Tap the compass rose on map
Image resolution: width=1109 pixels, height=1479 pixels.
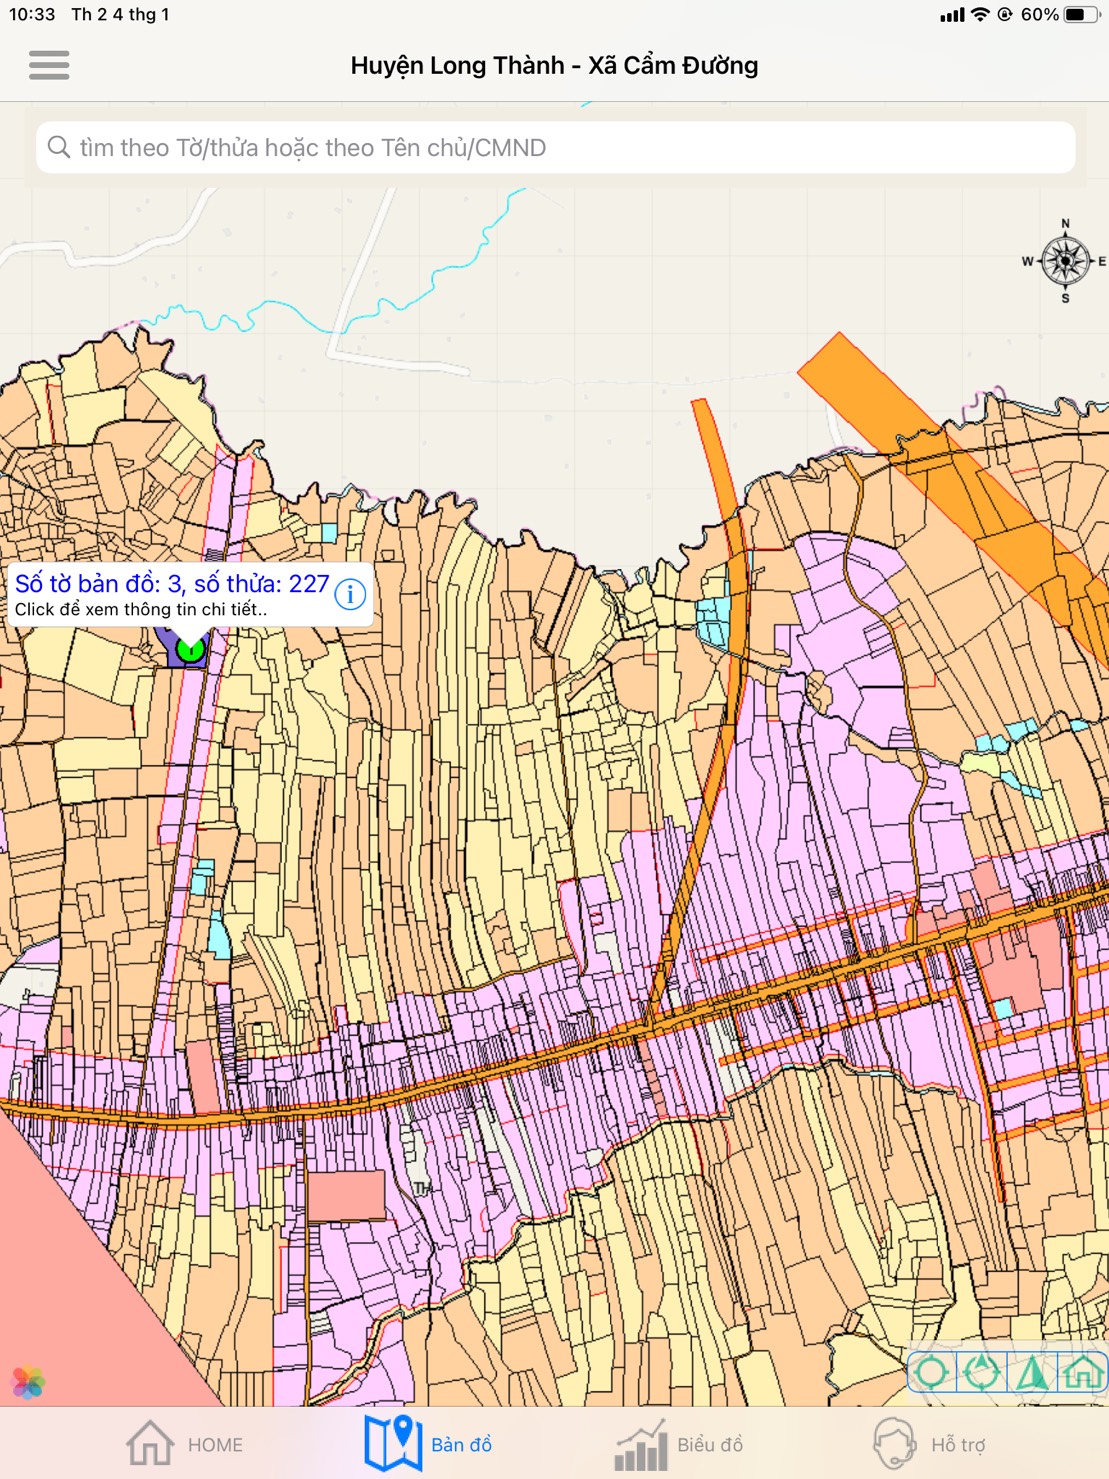click(x=1065, y=261)
